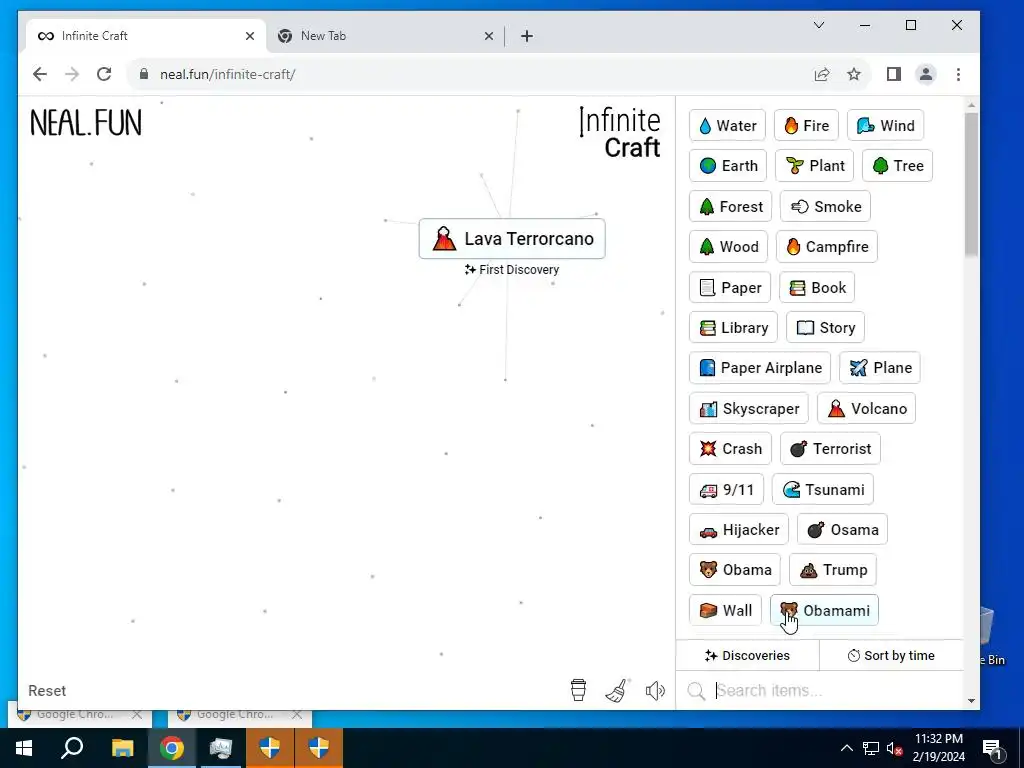The image size is (1024, 768).
Task: Open the Windows Start menu
Action: tap(24, 748)
